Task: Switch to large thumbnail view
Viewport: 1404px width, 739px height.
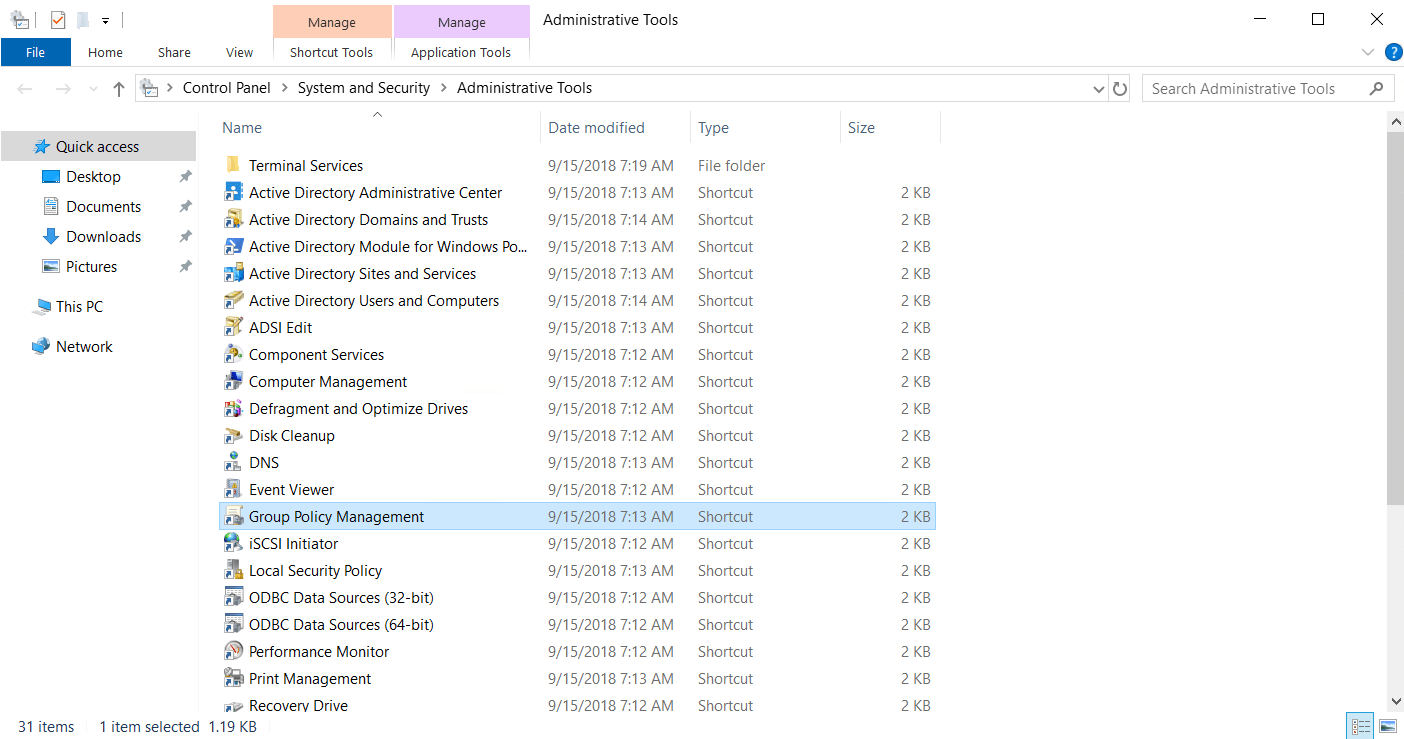Action: [1387, 725]
